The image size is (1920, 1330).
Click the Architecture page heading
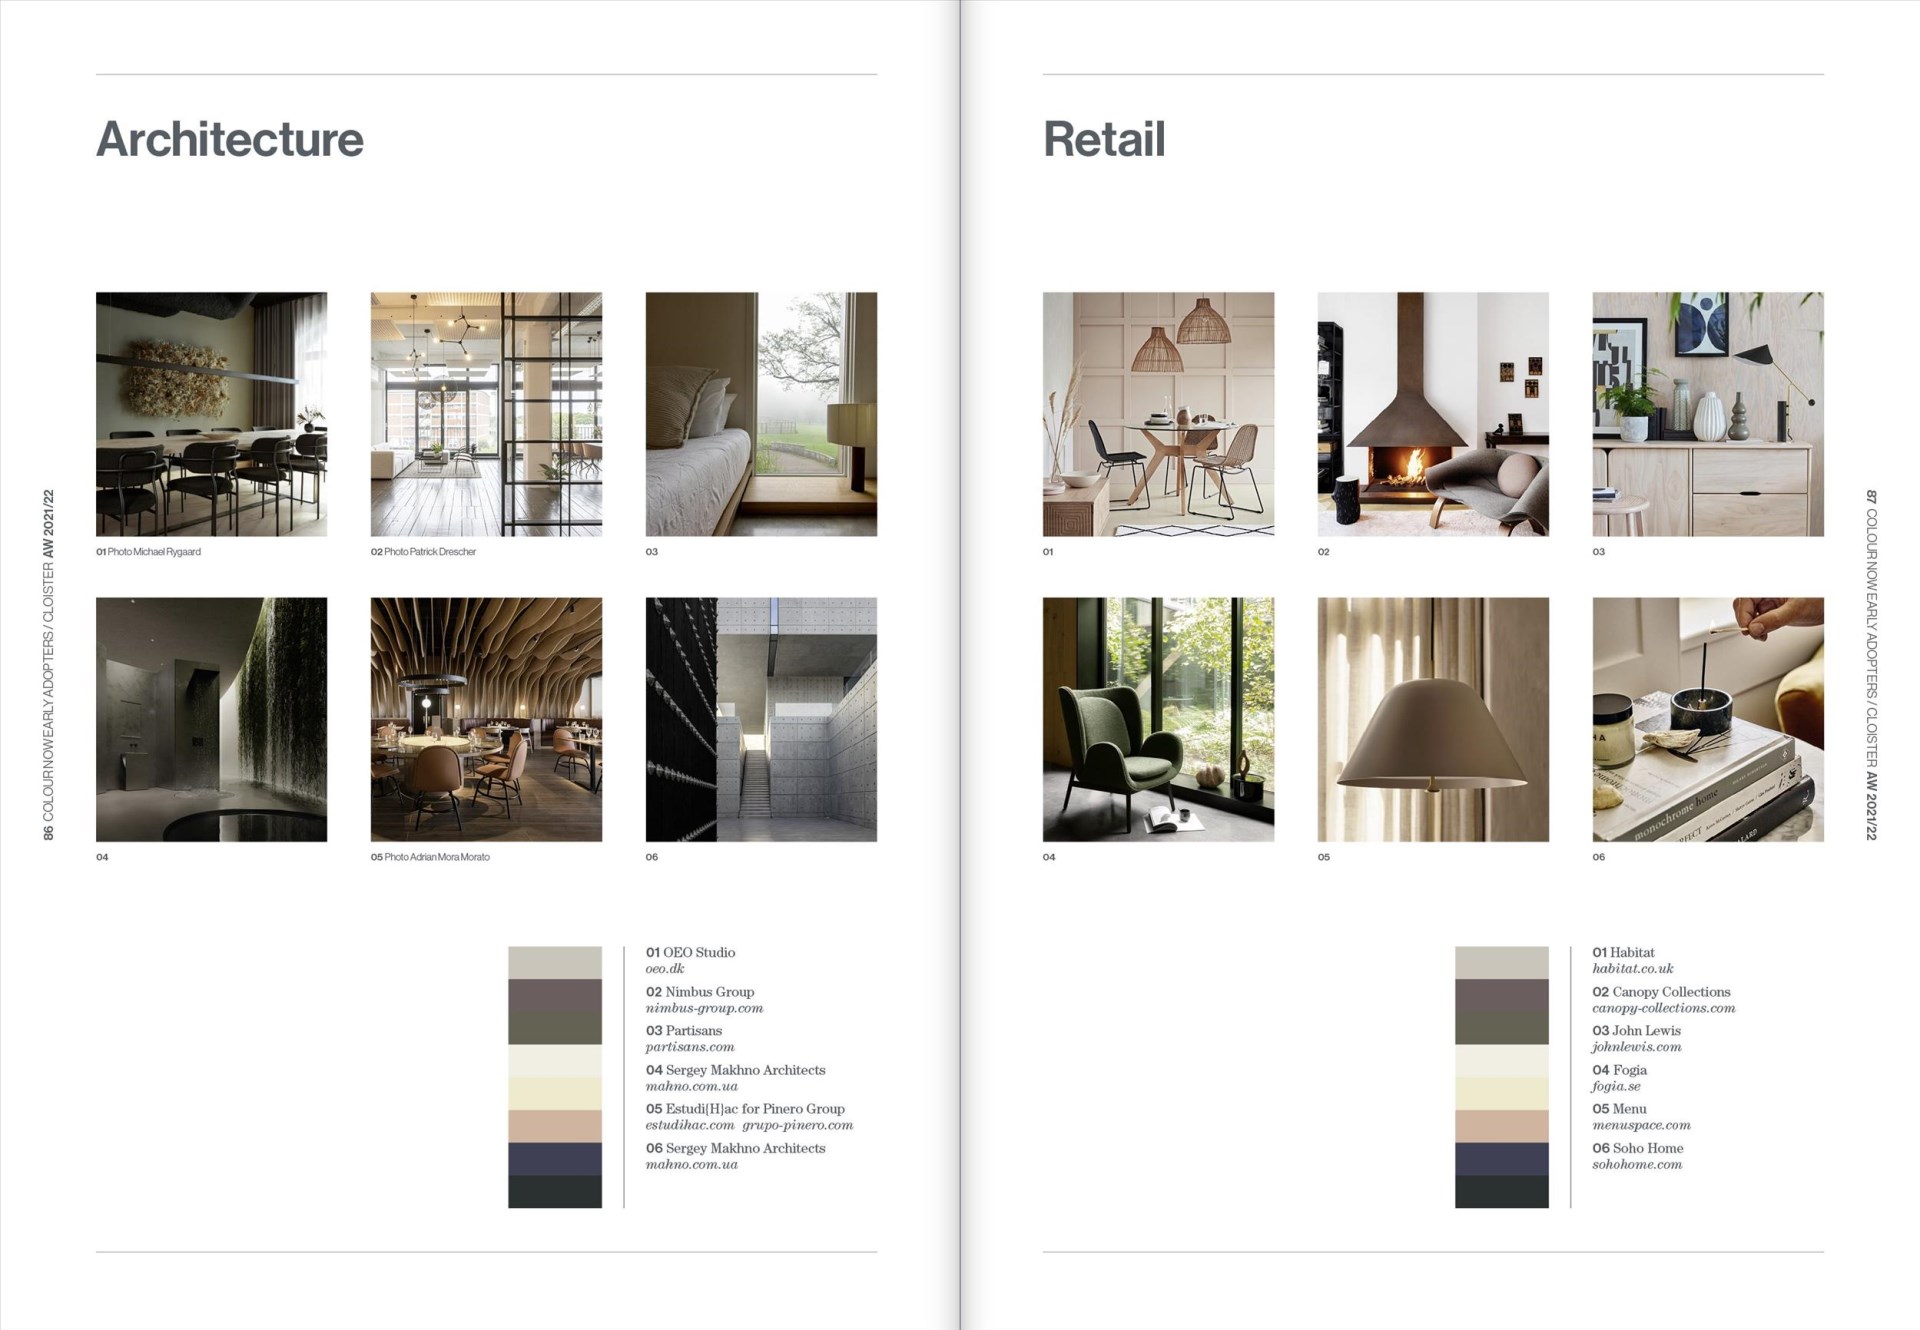pos(230,139)
